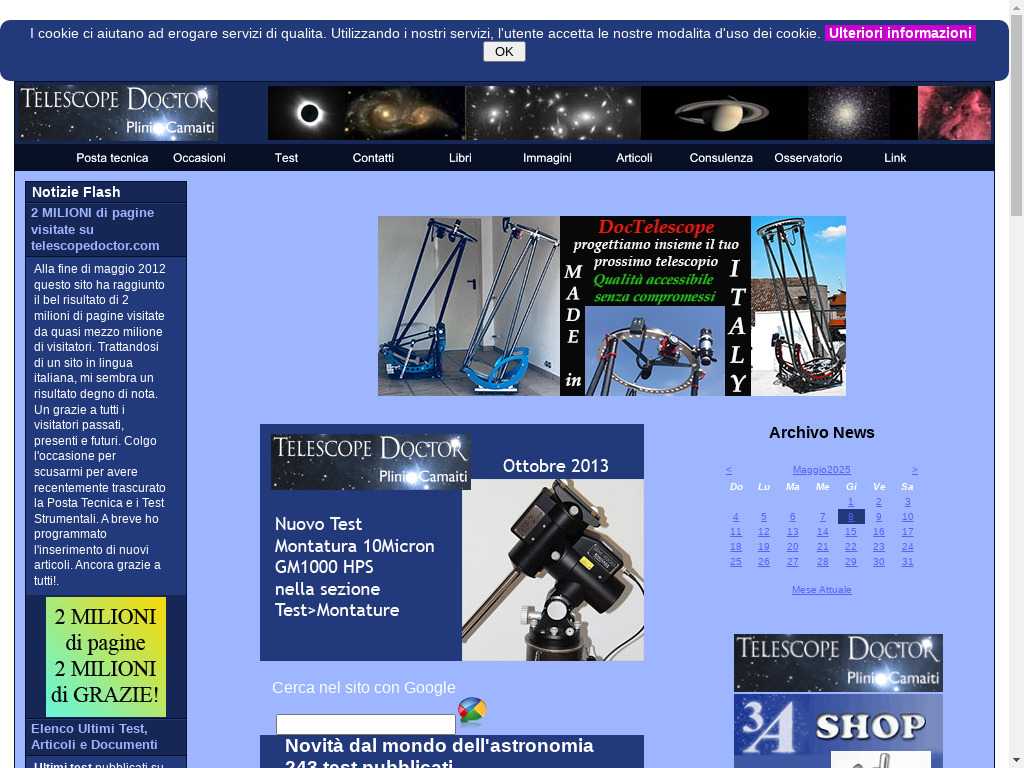
Task: Open the Immagini menu item
Action: tap(547, 158)
